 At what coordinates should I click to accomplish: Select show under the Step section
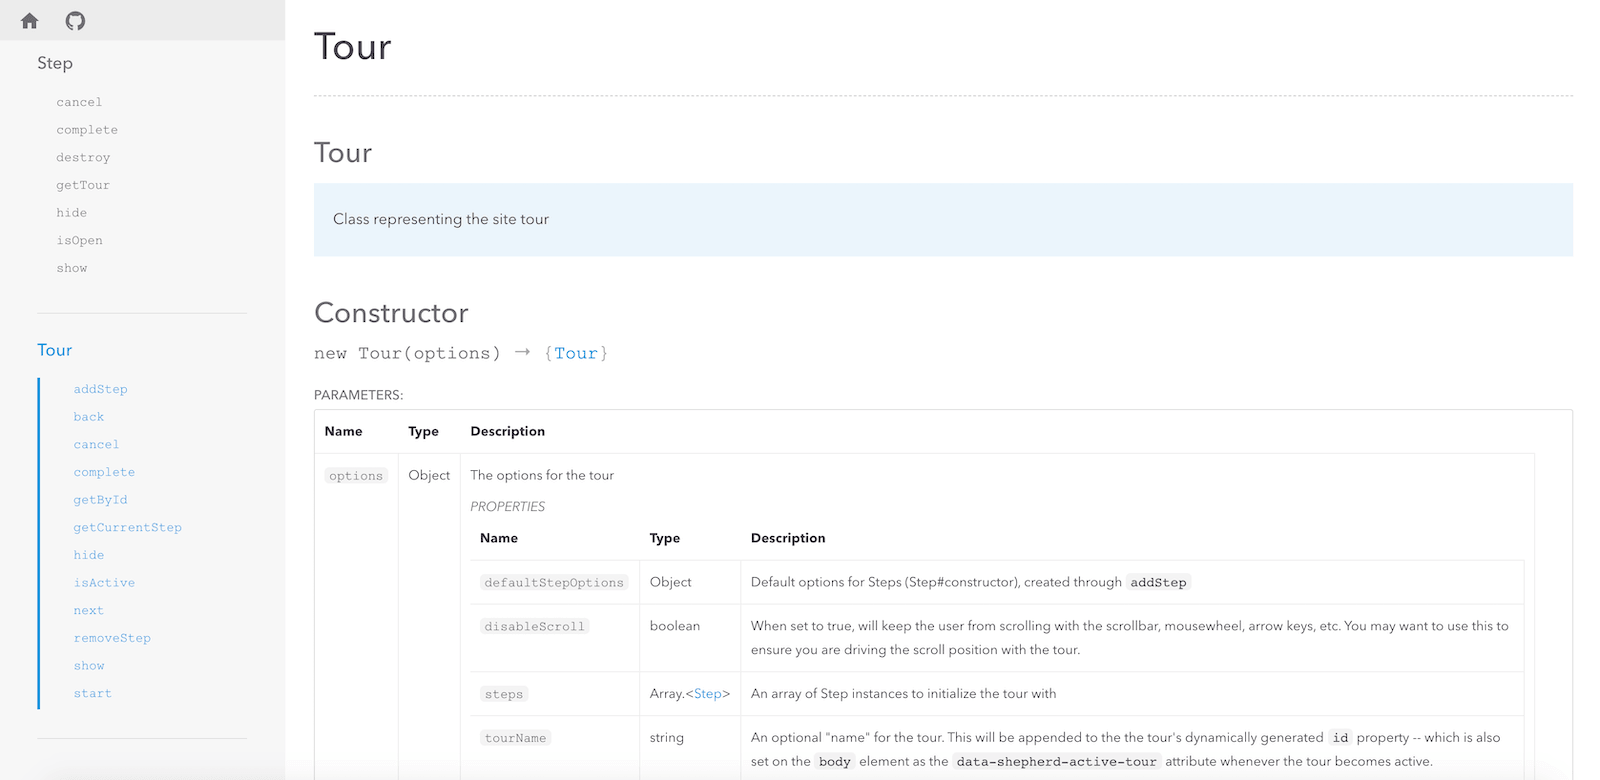[x=72, y=268]
